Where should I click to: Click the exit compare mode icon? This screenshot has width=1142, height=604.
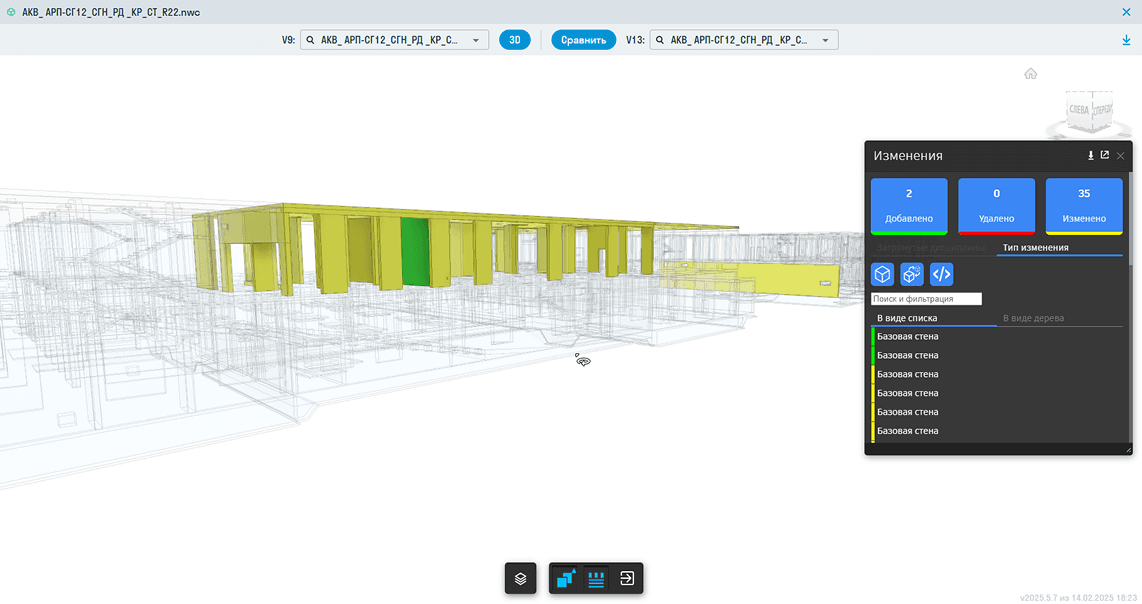[627, 579]
